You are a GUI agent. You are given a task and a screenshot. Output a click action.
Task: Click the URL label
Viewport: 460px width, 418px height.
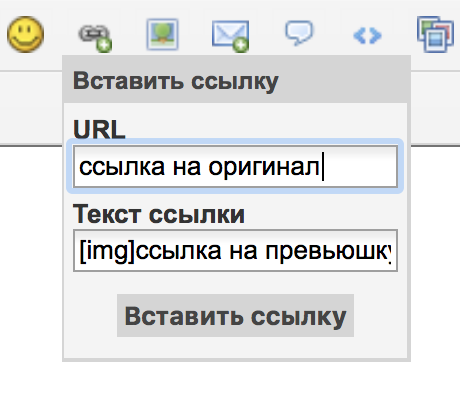[x=99, y=129]
